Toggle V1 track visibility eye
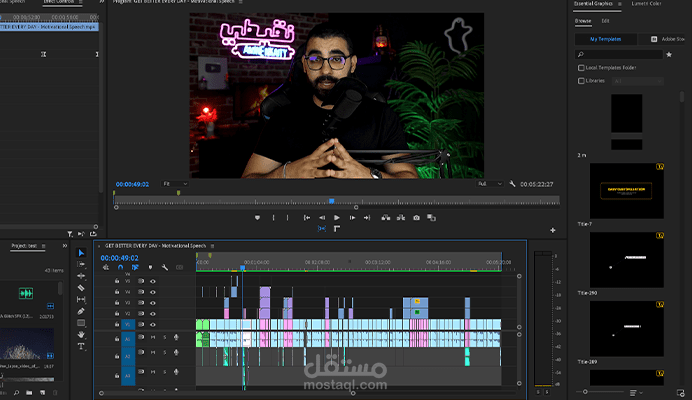This screenshot has width=692, height=400. [153, 325]
